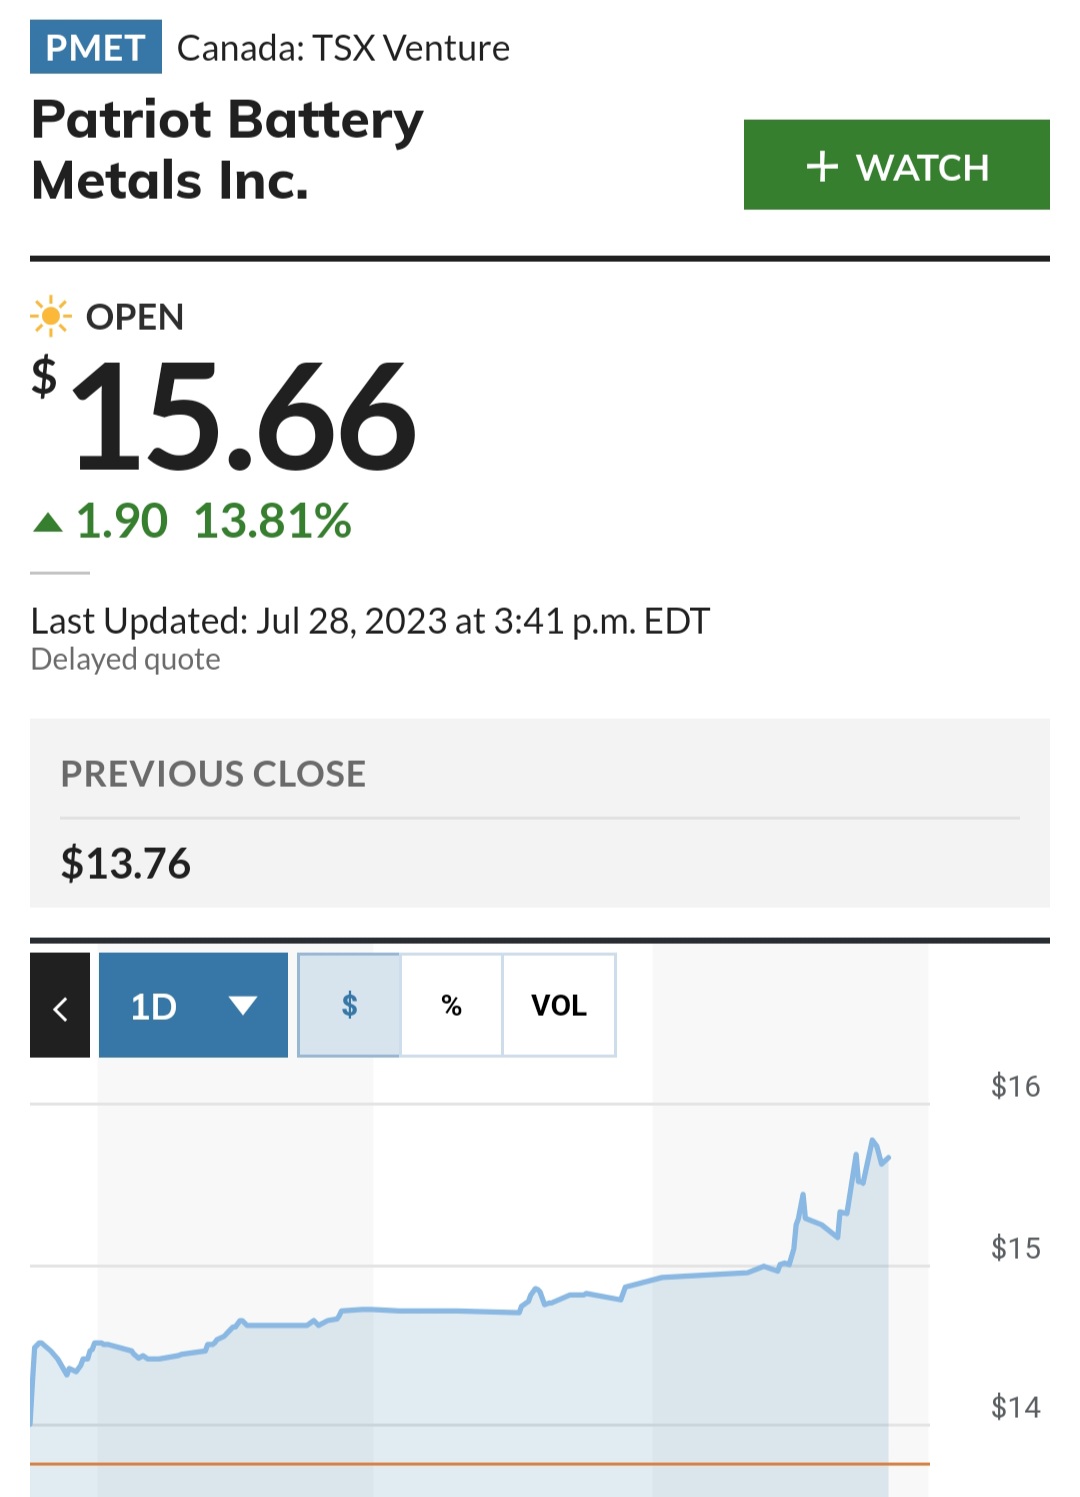Open the 1D time range dropdown

(x=193, y=1005)
